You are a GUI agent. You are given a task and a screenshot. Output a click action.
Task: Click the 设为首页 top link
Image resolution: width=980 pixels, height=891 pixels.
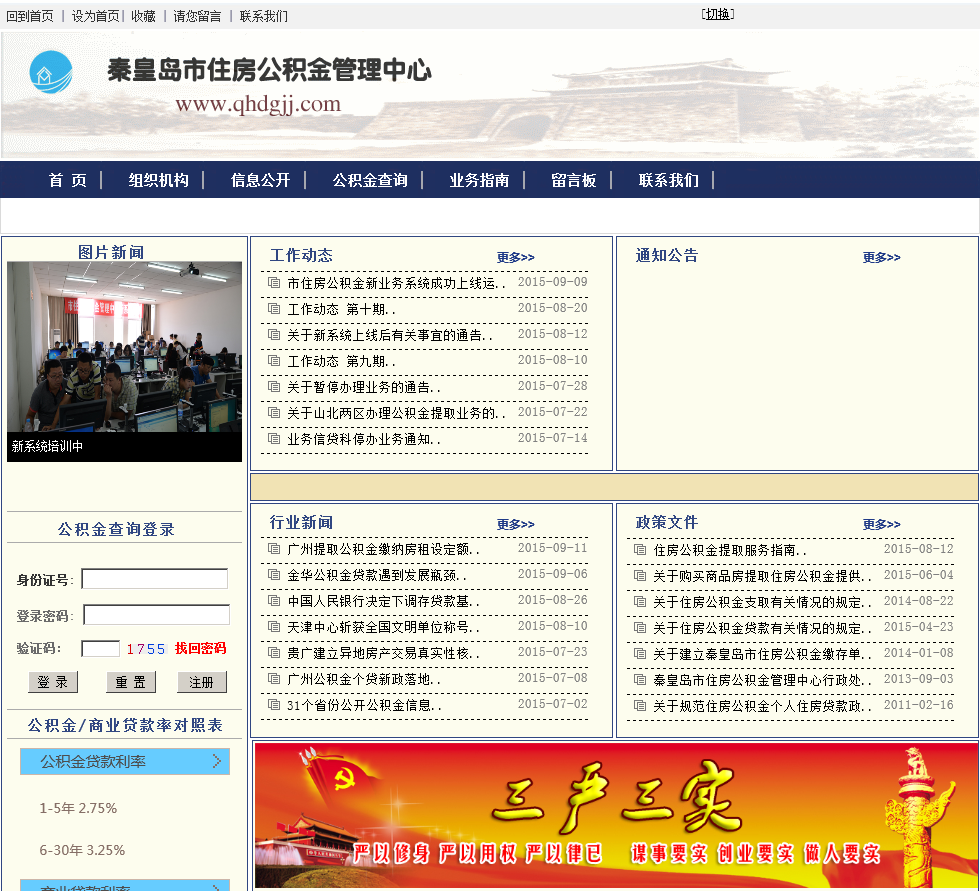96,16
